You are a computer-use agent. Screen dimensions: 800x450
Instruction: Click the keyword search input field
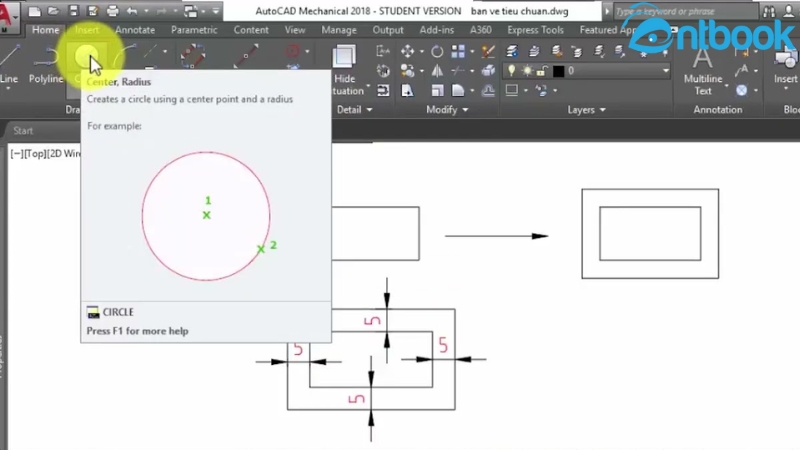coord(684,11)
